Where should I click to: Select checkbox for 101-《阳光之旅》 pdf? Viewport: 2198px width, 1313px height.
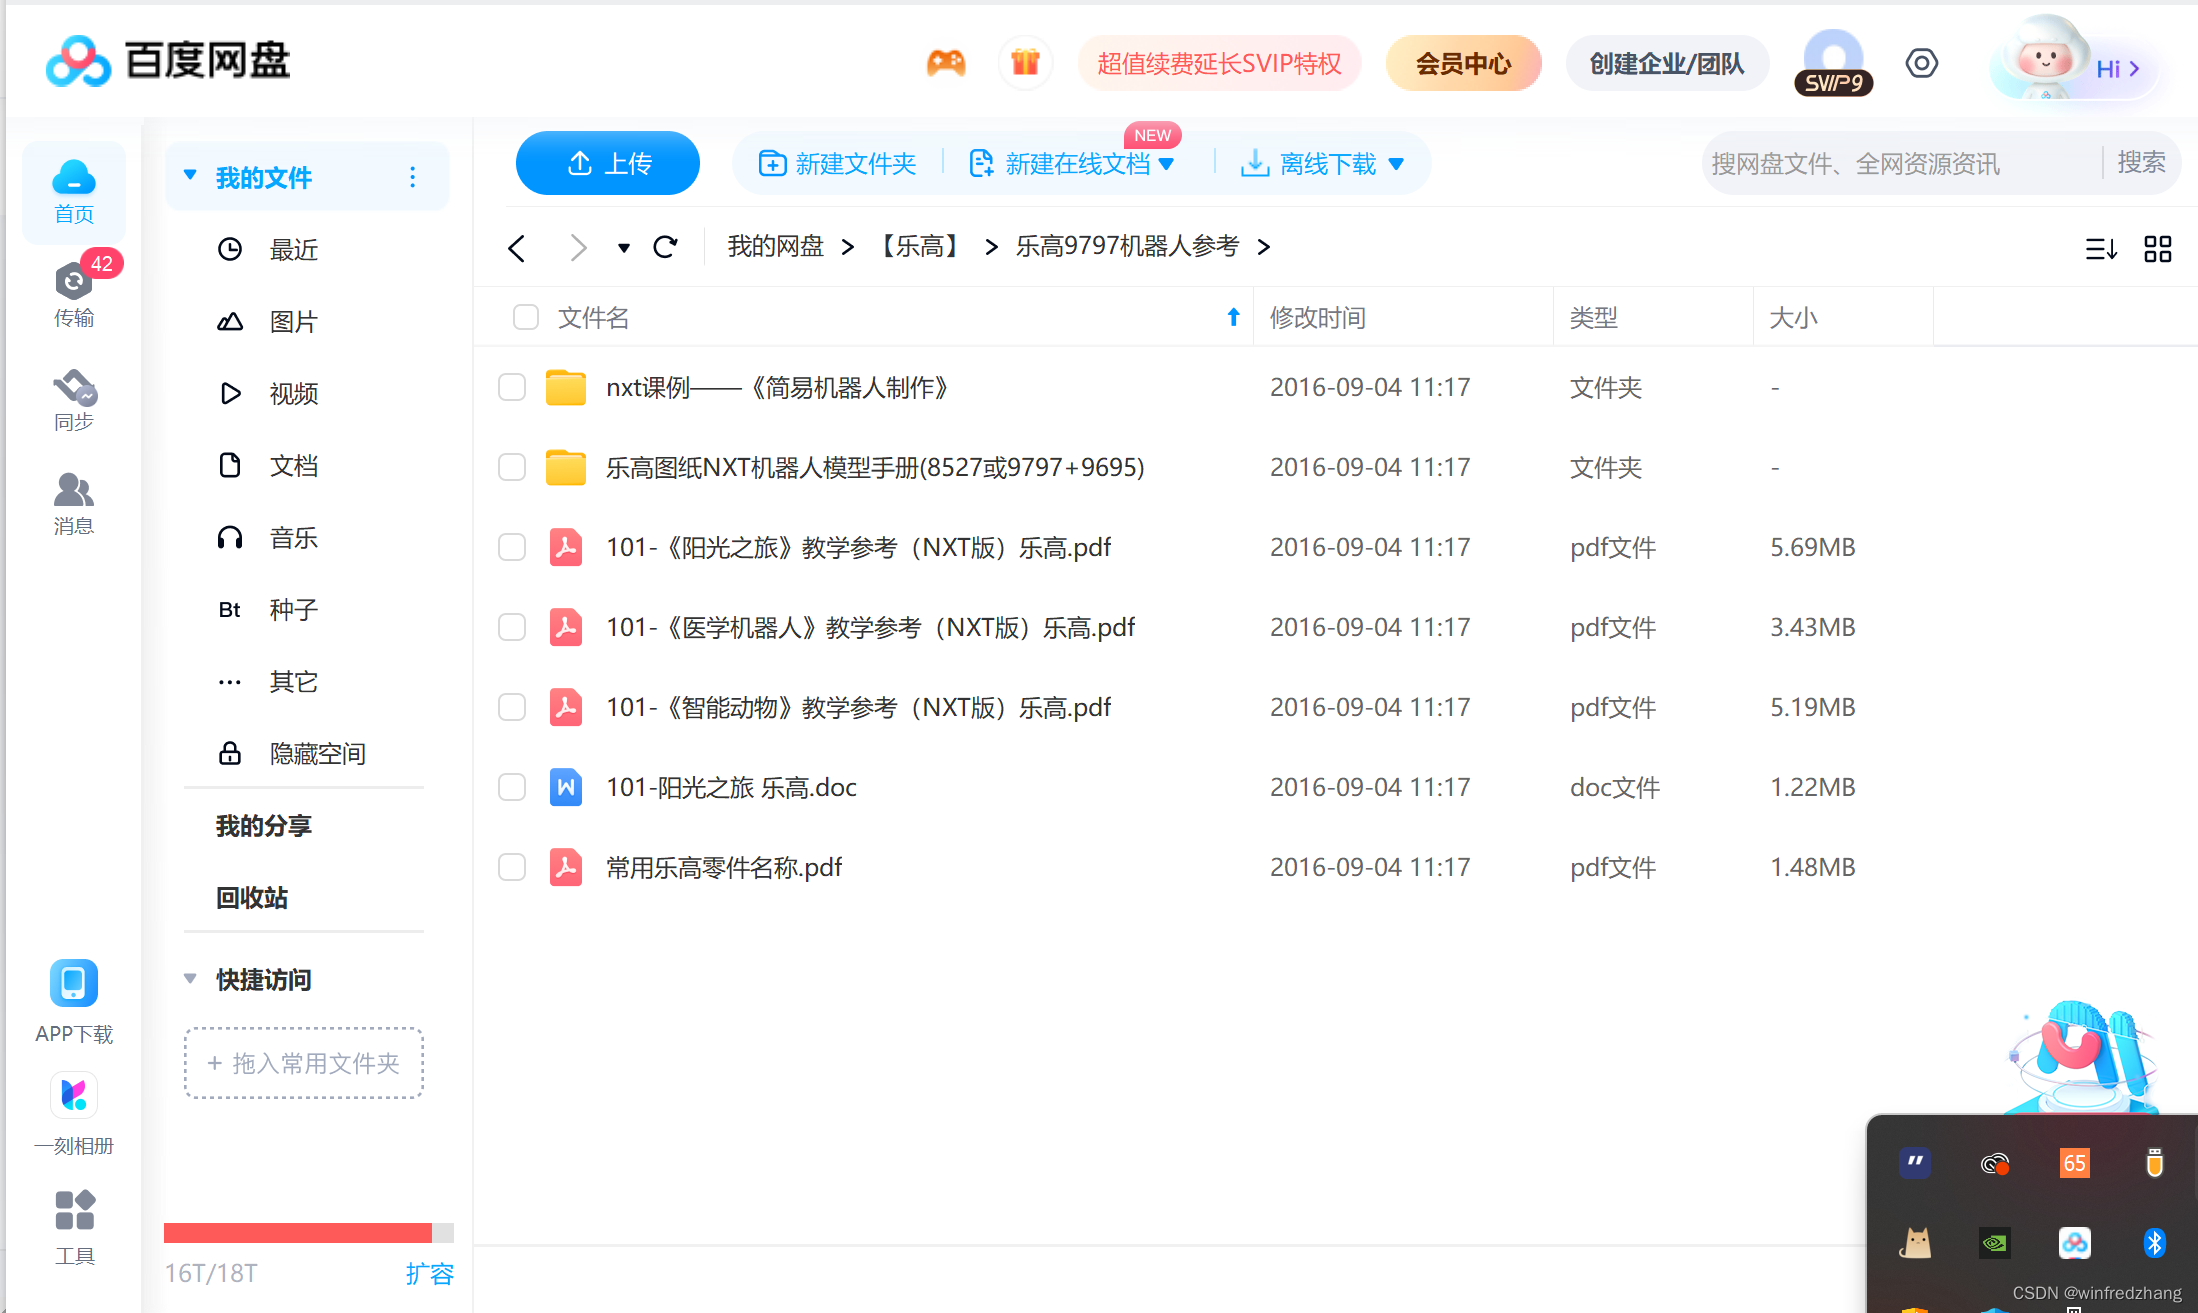click(512, 547)
